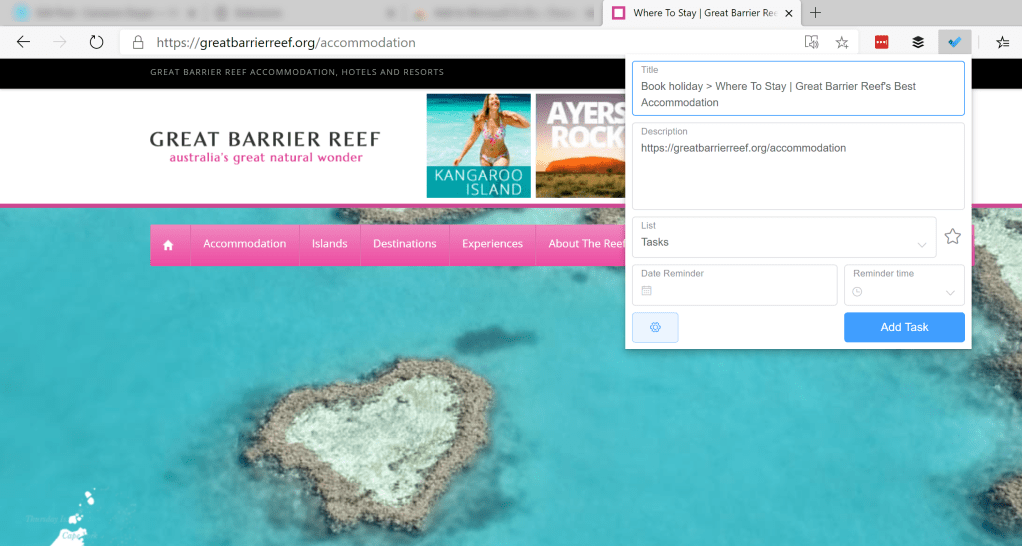Click the Add Task button
Image resolution: width=1022 pixels, height=546 pixels.
pyautogui.click(x=904, y=328)
